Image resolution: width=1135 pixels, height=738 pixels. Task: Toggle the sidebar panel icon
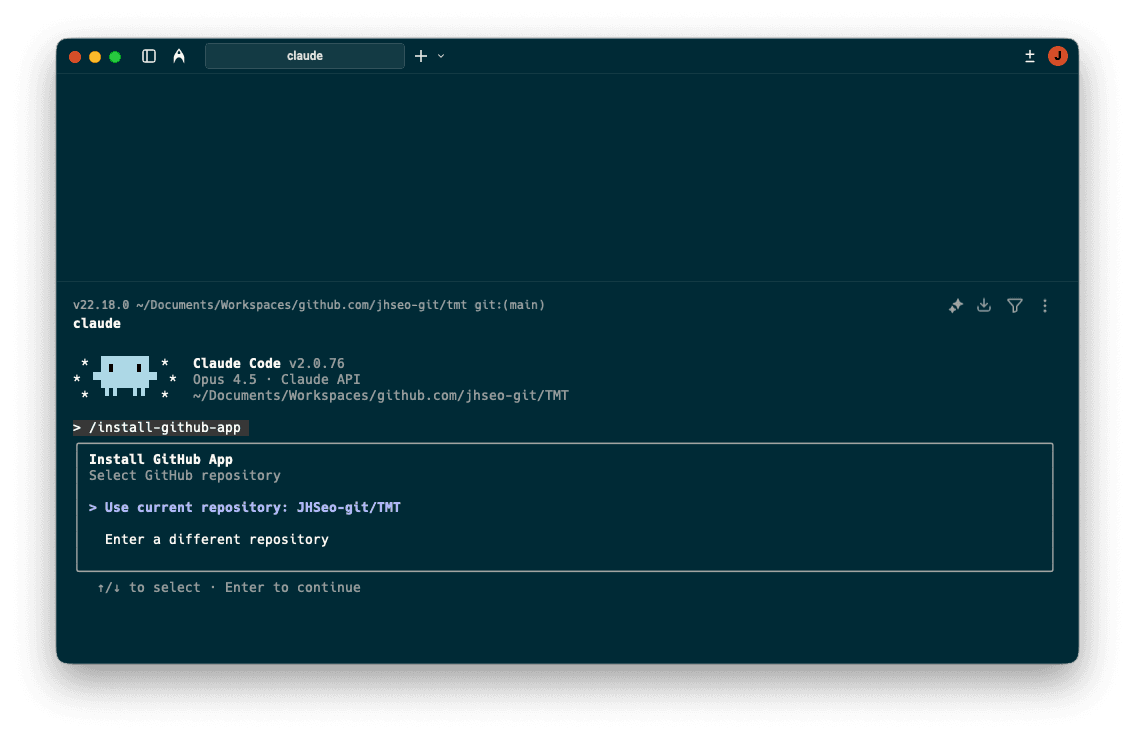tap(148, 56)
